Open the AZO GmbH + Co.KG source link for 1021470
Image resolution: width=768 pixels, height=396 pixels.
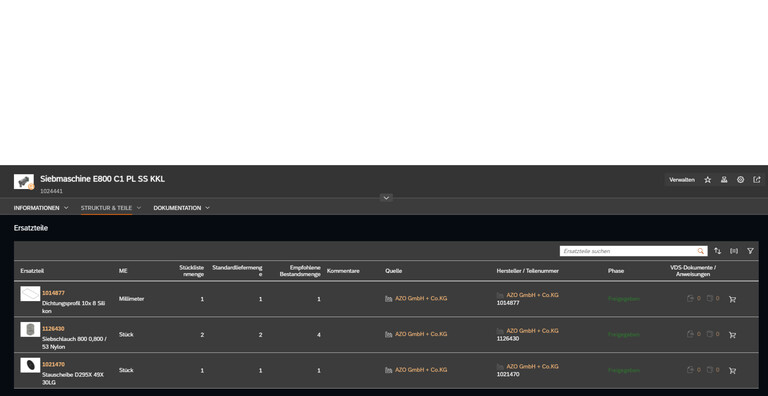tap(421, 370)
